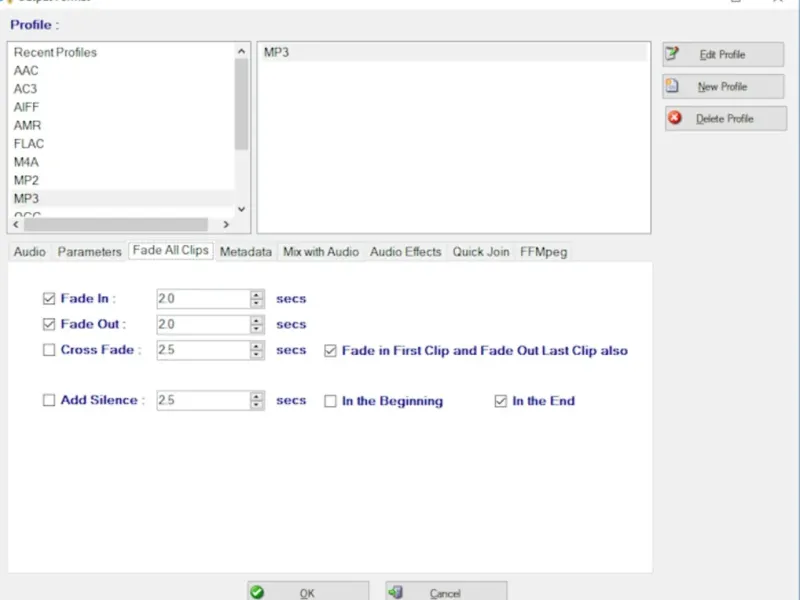Click the Cancel button
Viewport: 800px width, 600px height.
446,592
